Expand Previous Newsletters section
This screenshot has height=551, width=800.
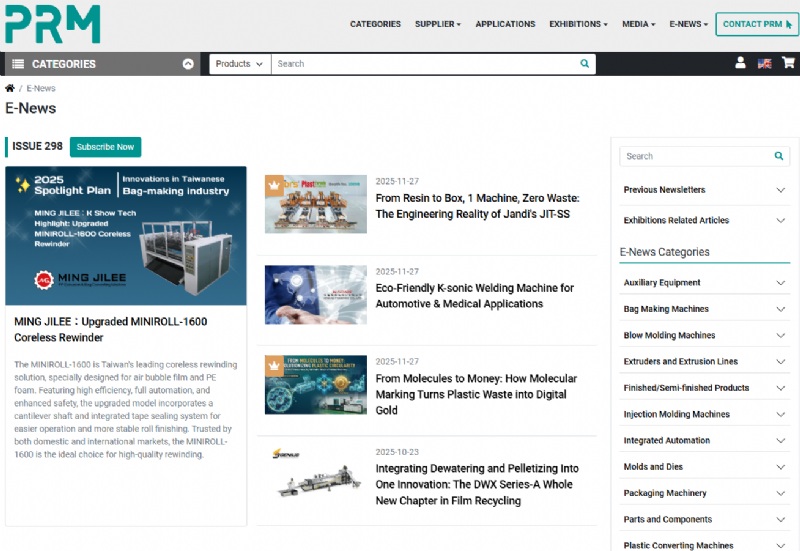point(780,190)
